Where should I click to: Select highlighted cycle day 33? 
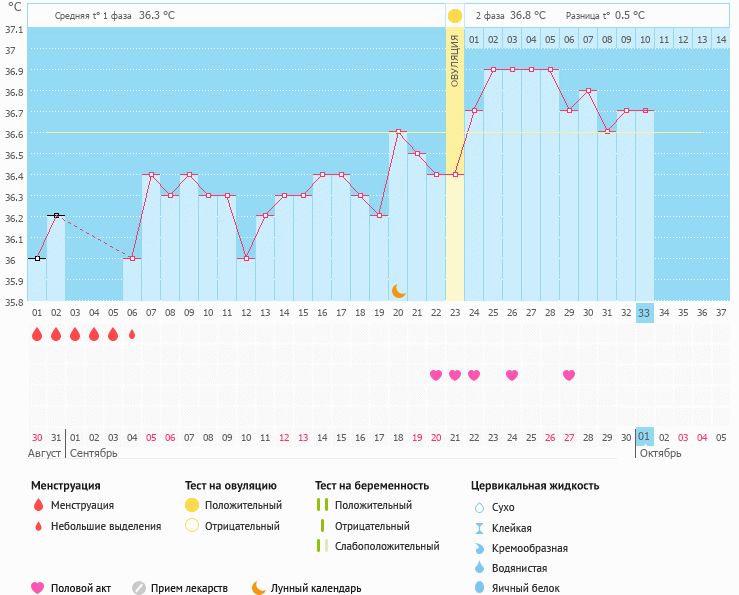(x=644, y=313)
